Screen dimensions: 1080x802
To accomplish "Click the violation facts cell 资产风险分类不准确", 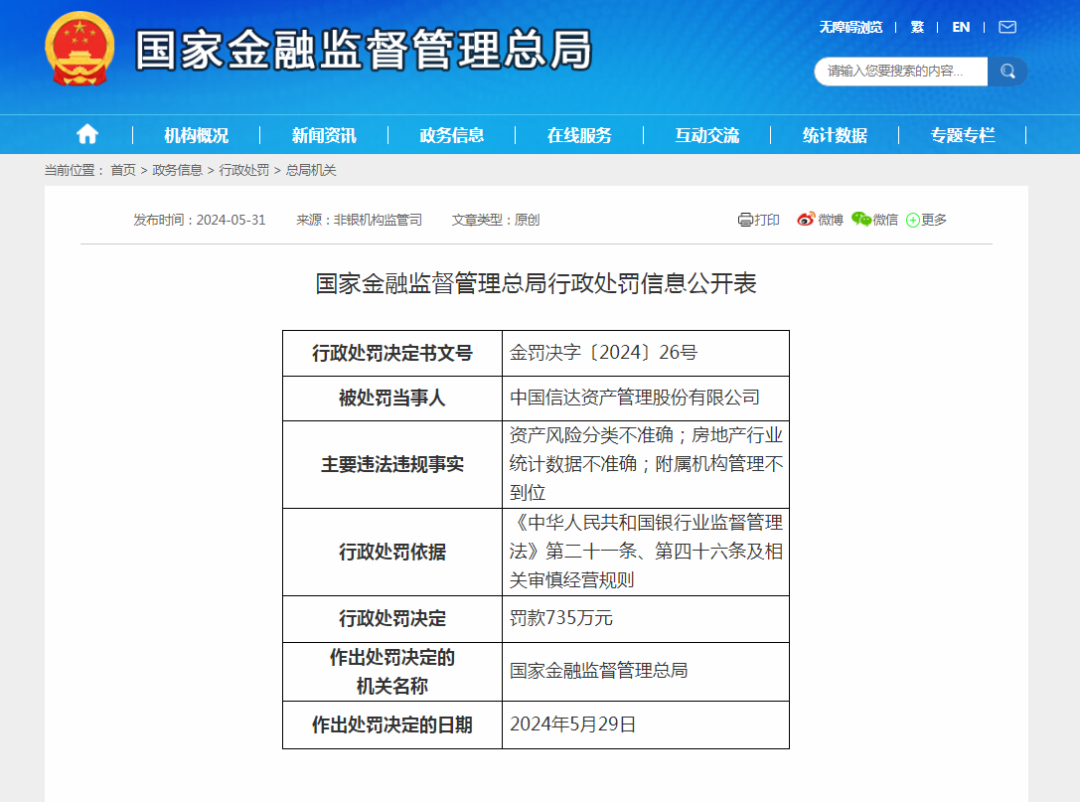I will pyautogui.click(x=645, y=464).
